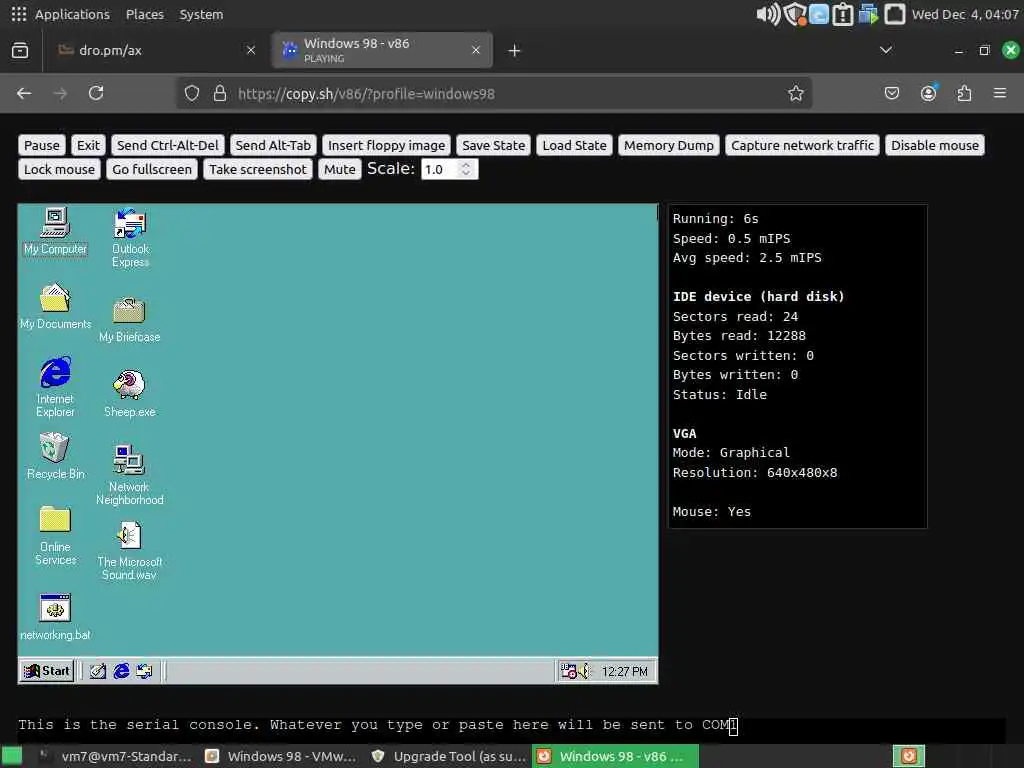The width and height of the screenshot is (1024, 768).
Task: Click the Scale stepper arrows
Action: point(466,169)
